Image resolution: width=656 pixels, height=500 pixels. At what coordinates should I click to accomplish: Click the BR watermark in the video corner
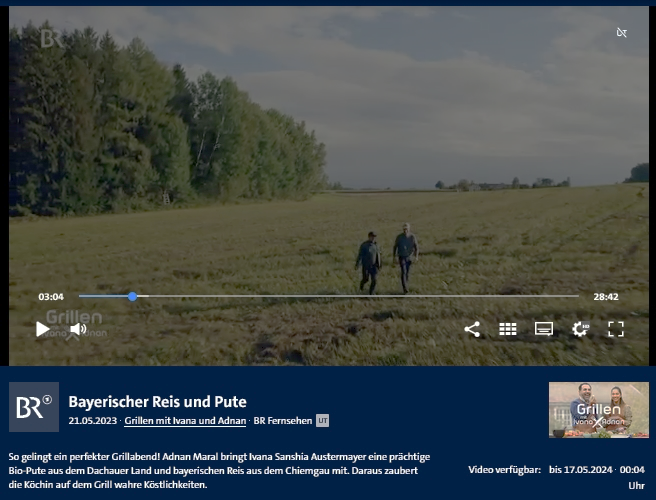pos(52,38)
